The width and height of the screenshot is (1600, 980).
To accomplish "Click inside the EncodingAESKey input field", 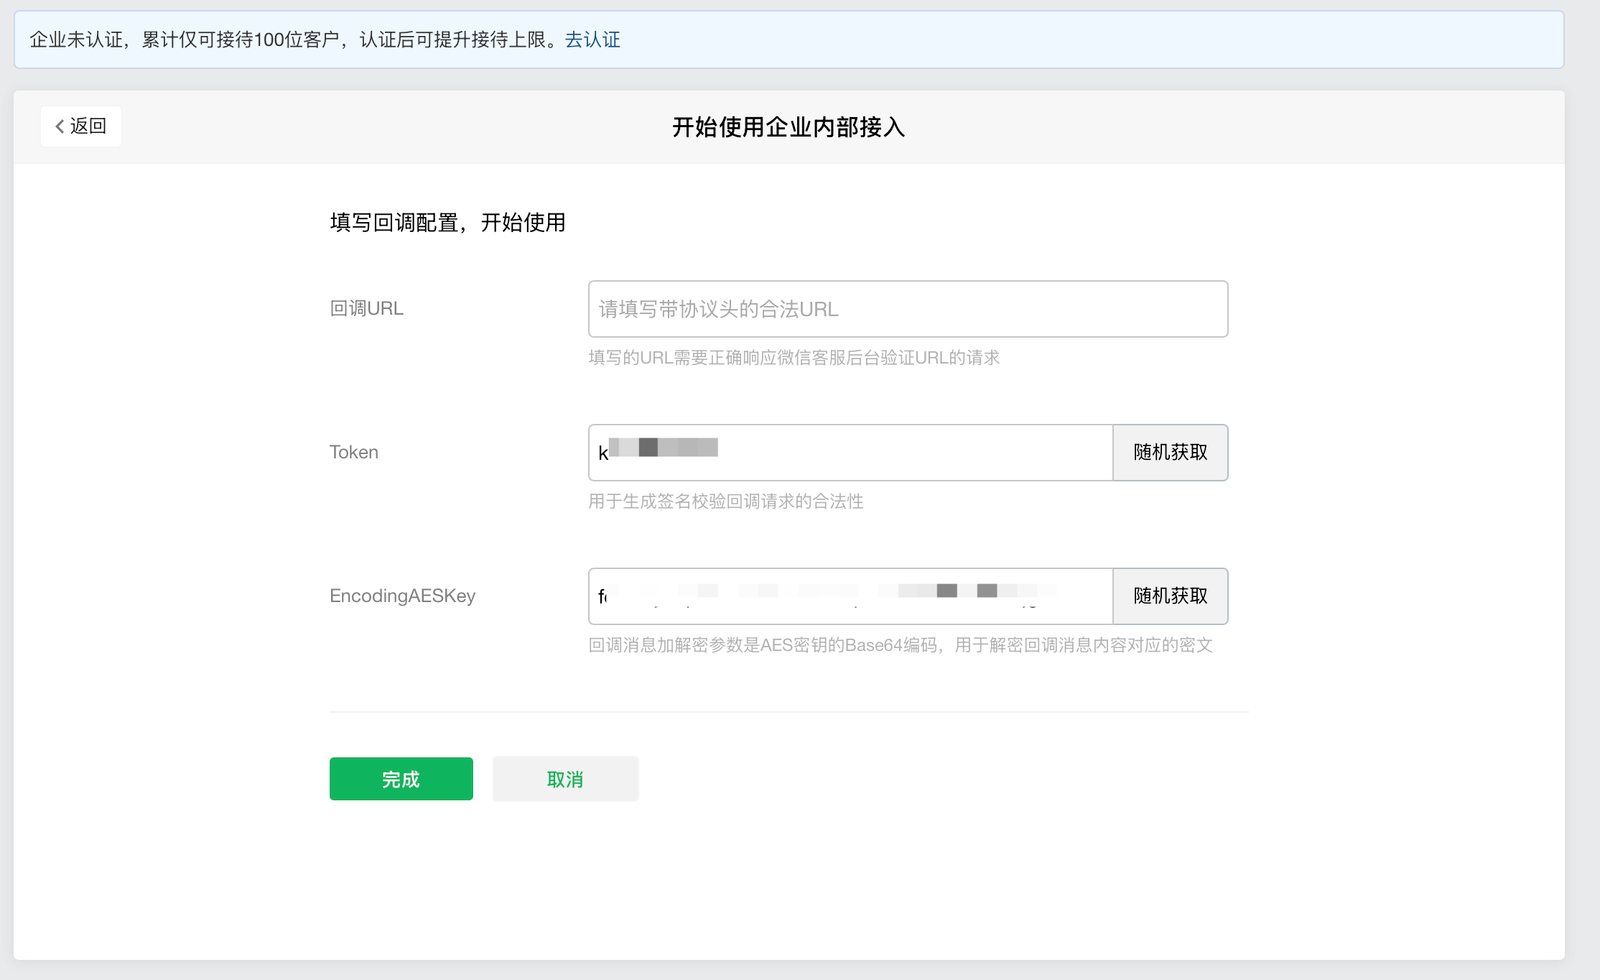I will (x=850, y=597).
